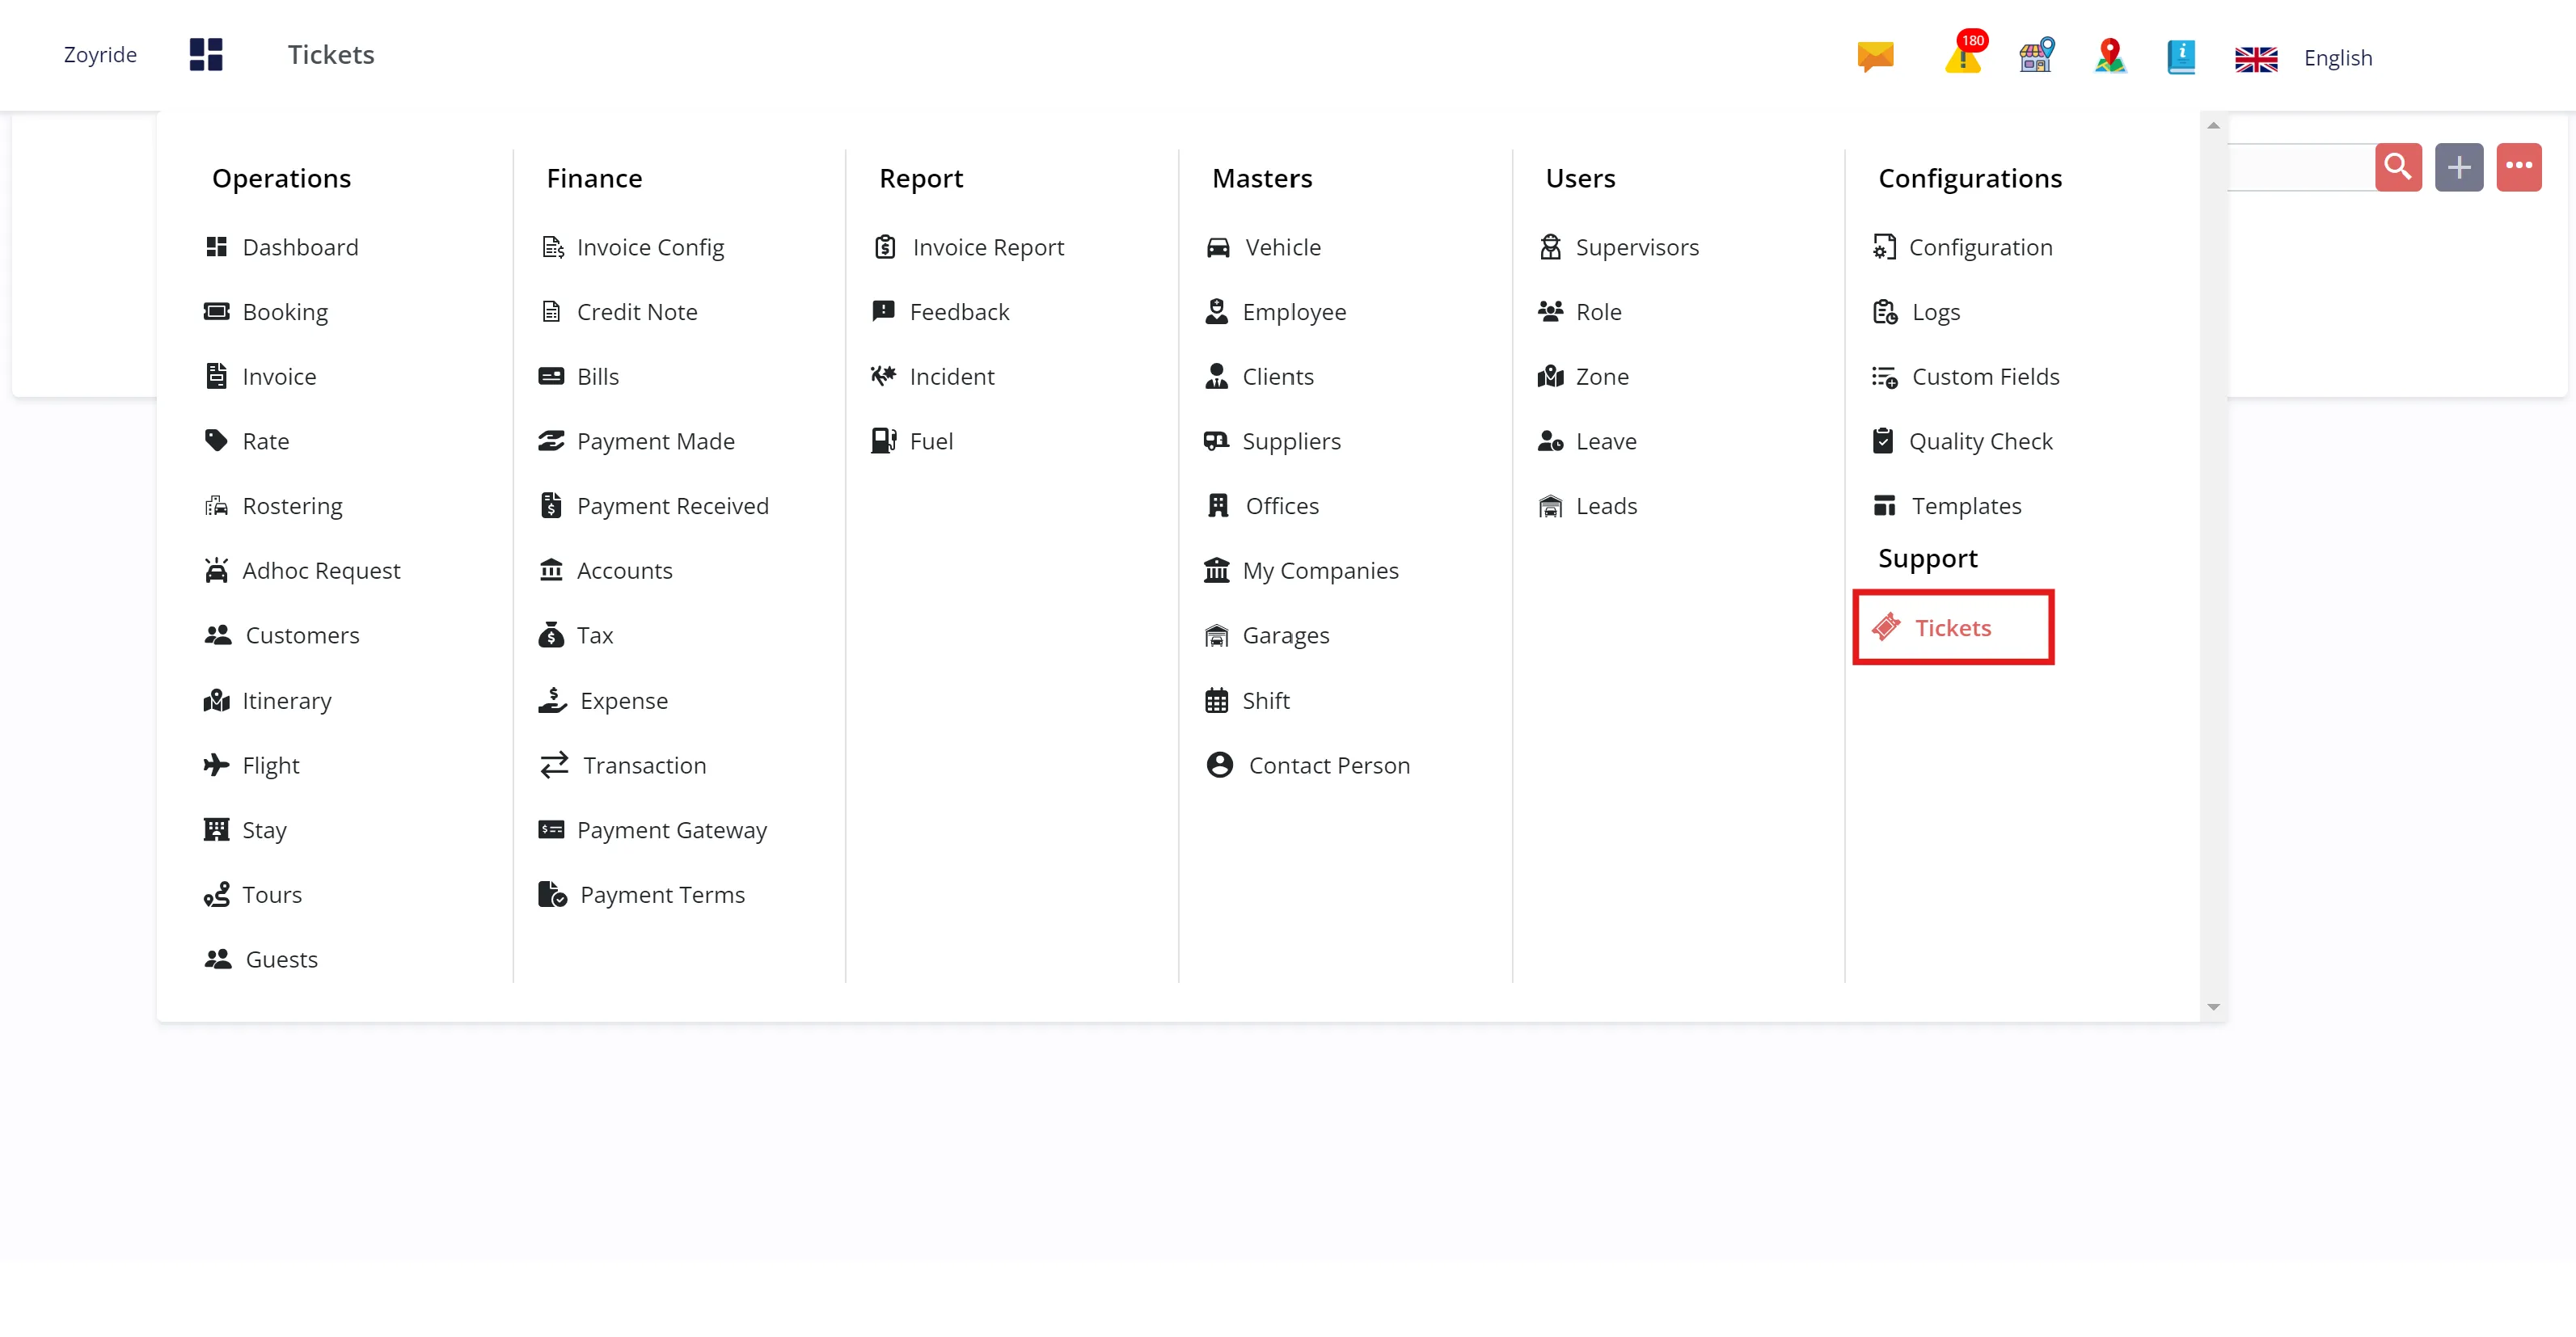
Task: Open the English language selector
Action: point(2338,58)
